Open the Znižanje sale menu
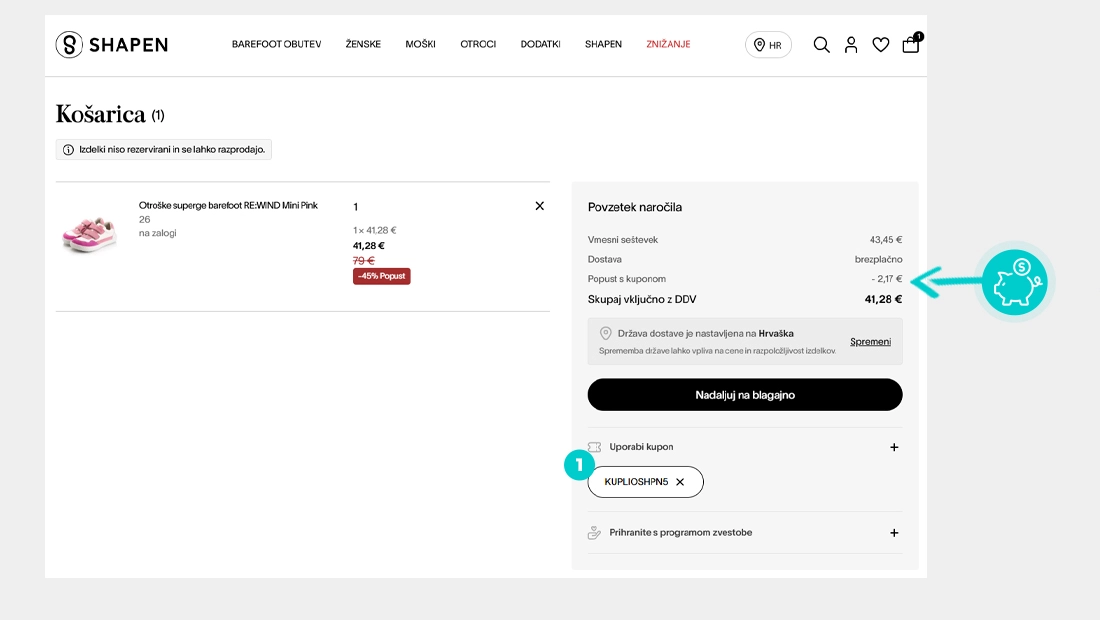 [x=668, y=44]
